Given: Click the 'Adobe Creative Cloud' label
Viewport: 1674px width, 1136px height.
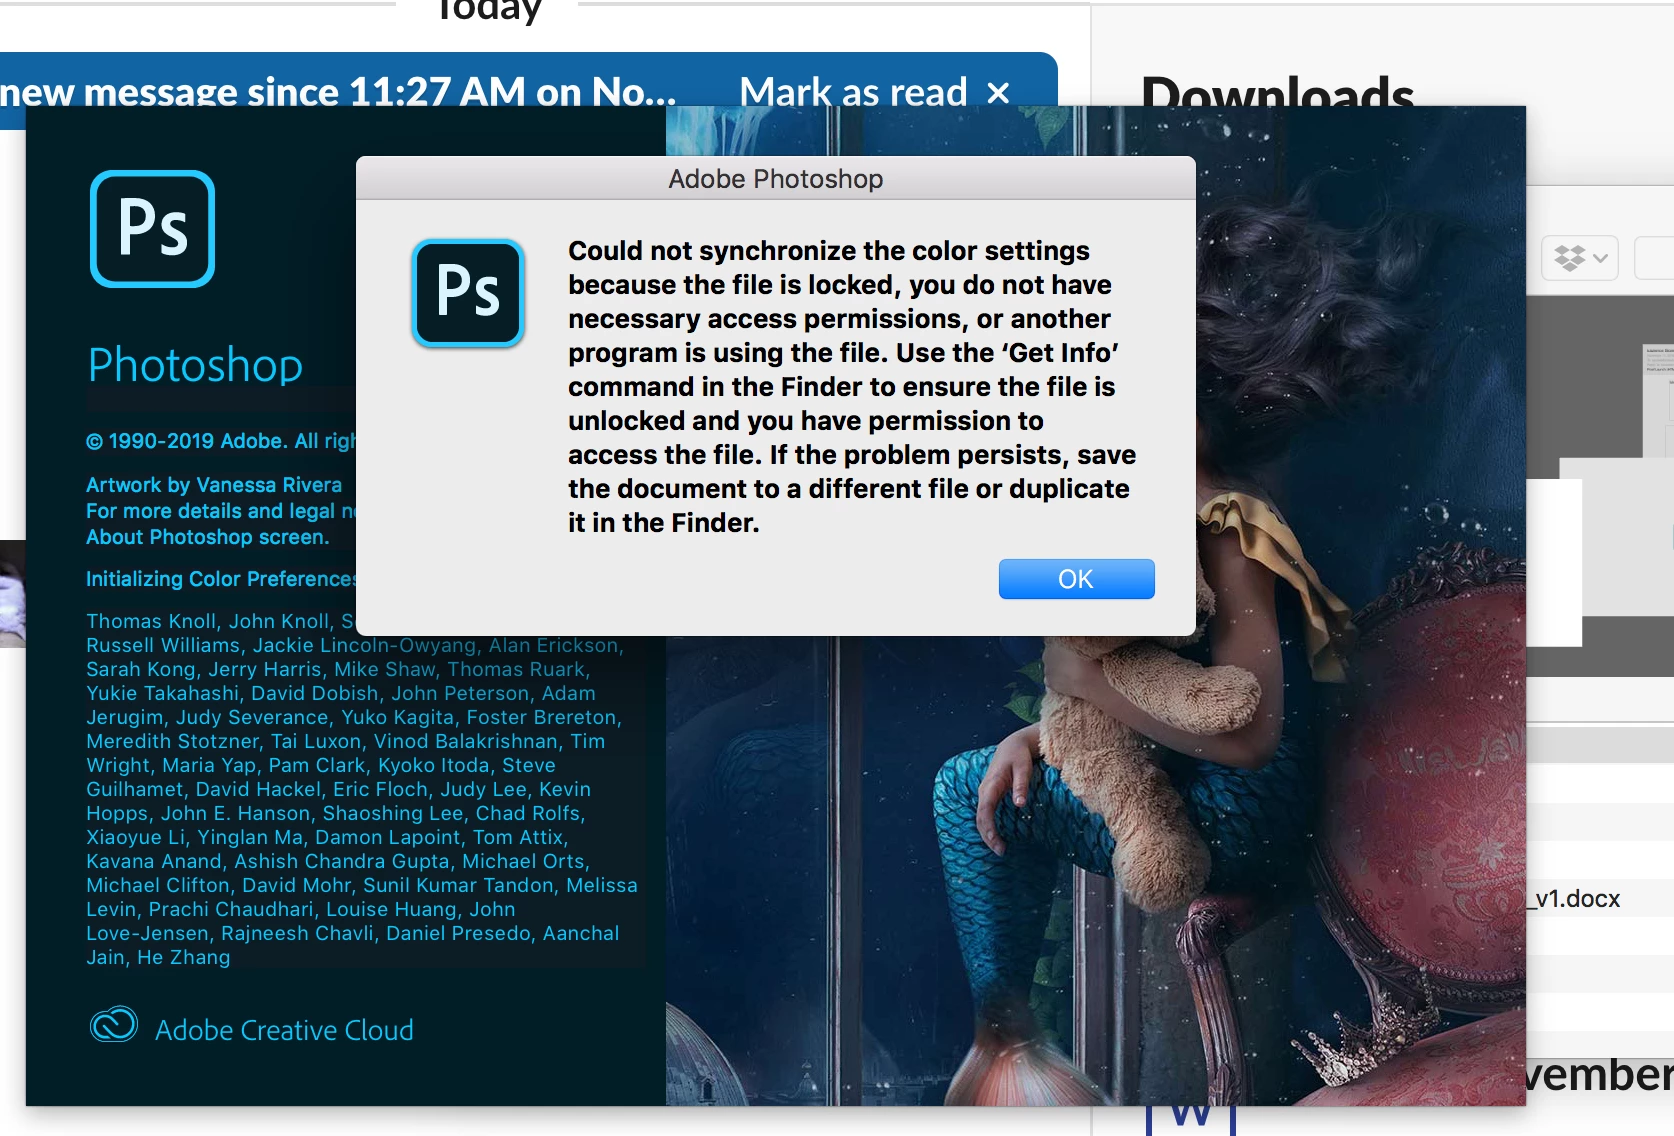Looking at the screenshot, I should coord(284,1030).
